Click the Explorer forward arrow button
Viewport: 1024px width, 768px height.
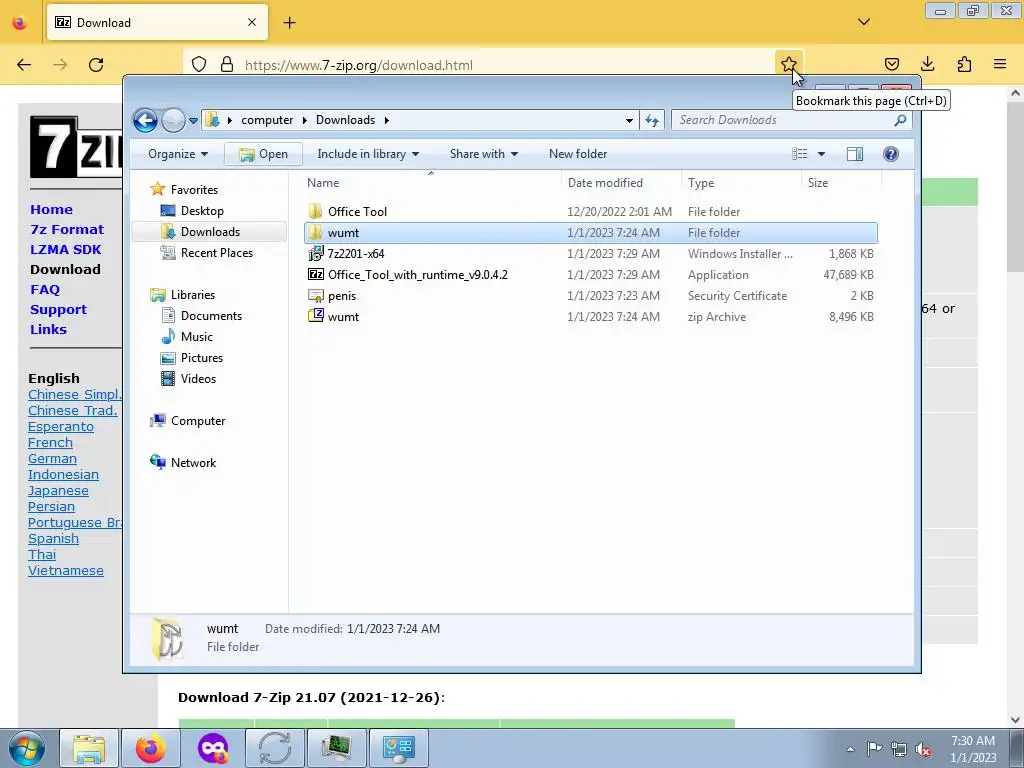point(173,120)
